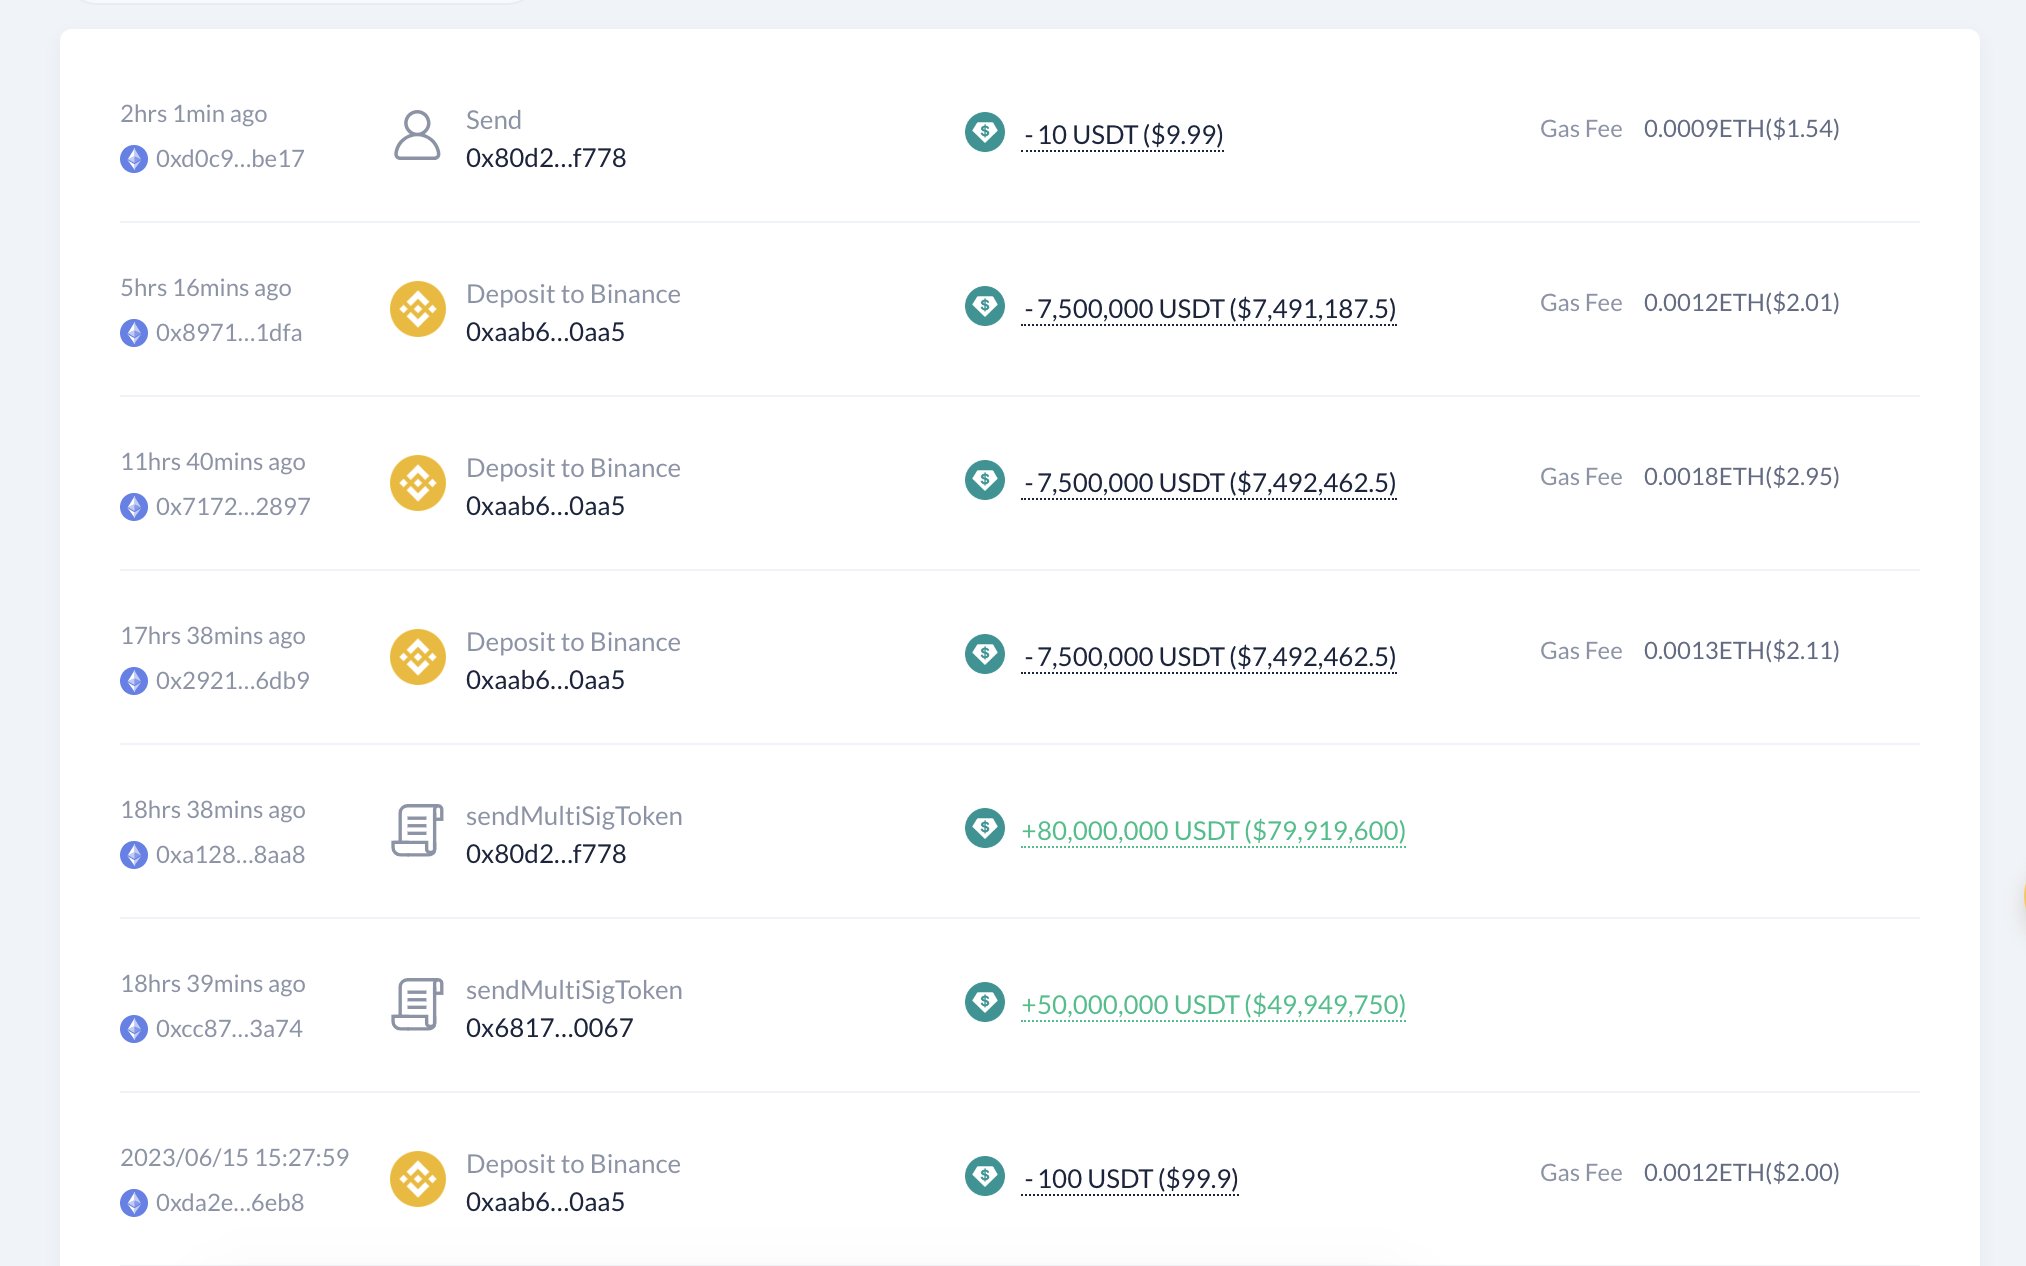
Task: Click USDT token icon in 11hrs 40mins row
Action: coord(985,480)
